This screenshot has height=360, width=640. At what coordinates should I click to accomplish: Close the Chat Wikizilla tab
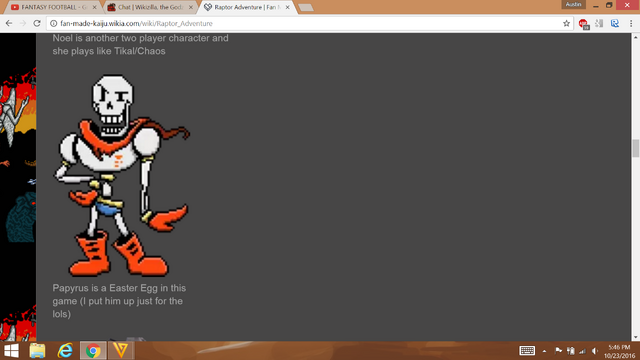pyautogui.click(x=191, y=7)
